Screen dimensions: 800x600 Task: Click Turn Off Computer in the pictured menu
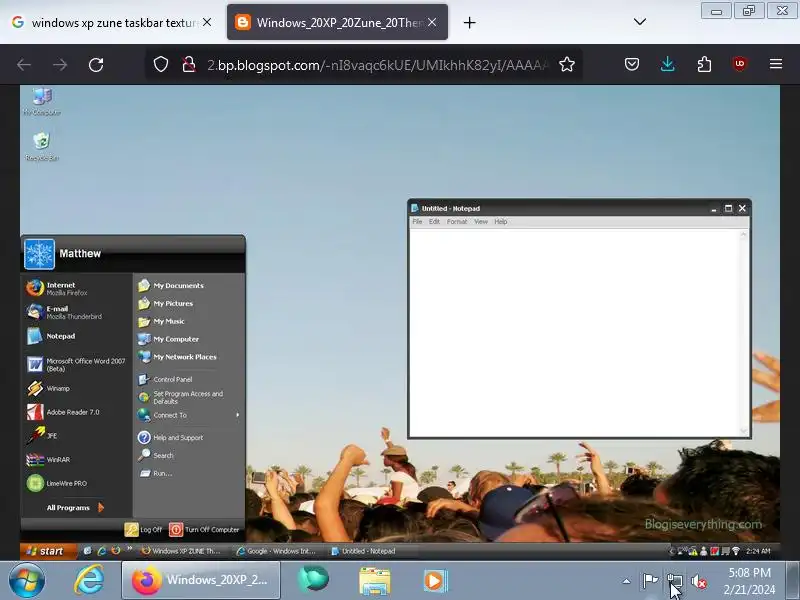coord(205,530)
